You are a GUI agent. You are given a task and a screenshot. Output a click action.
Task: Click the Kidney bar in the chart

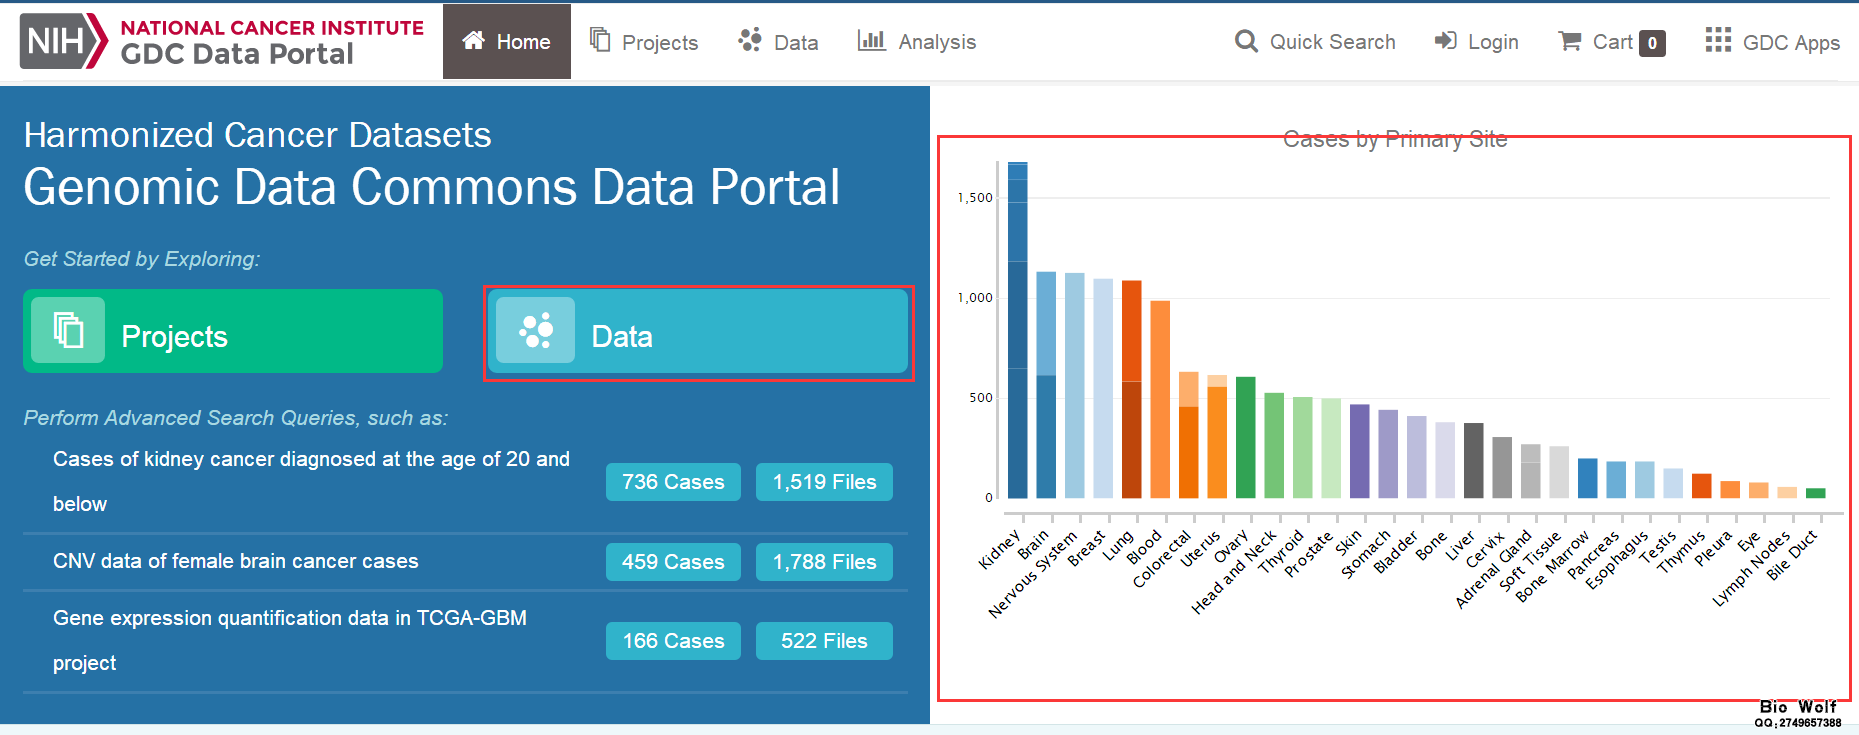[1018, 330]
